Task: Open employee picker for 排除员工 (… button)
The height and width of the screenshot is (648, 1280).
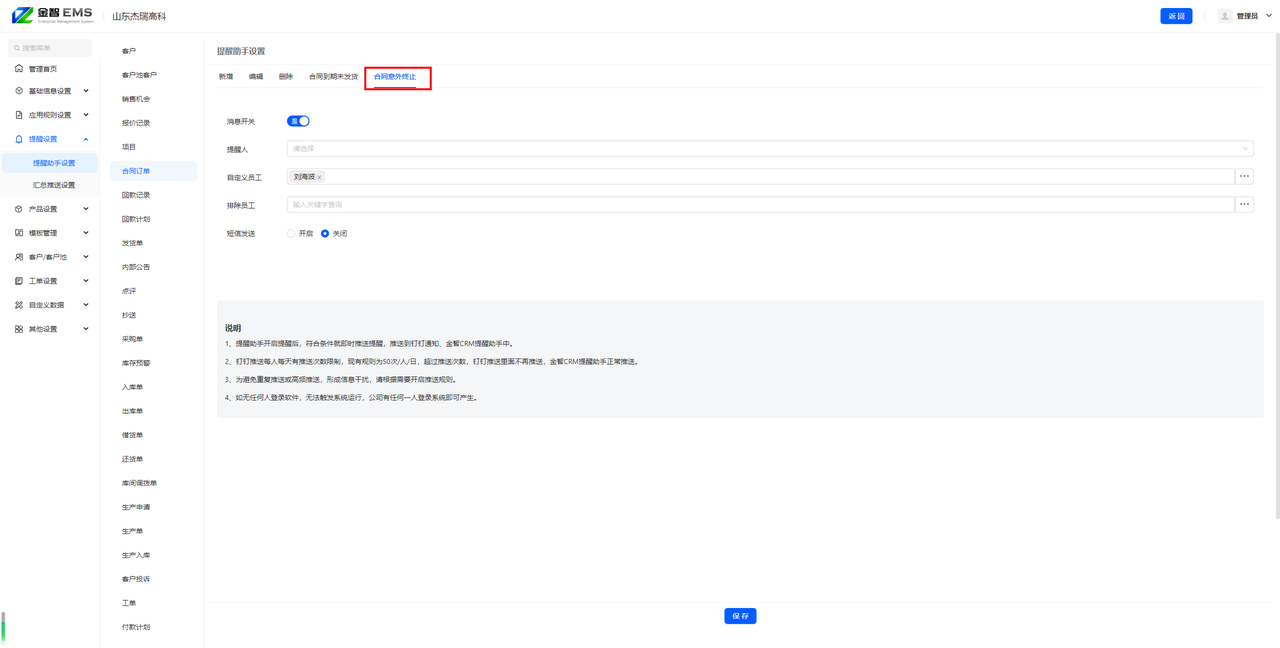Action: click(1245, 204)
